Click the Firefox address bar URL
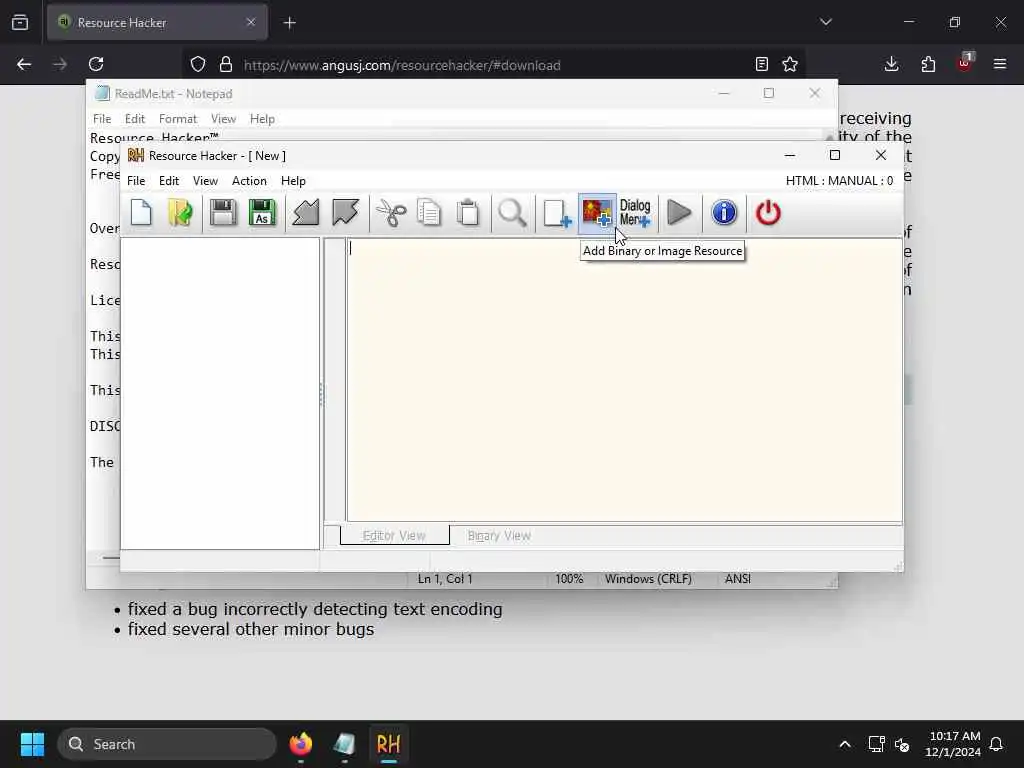This screenshot has height=768, width=1024. (402, 65)
